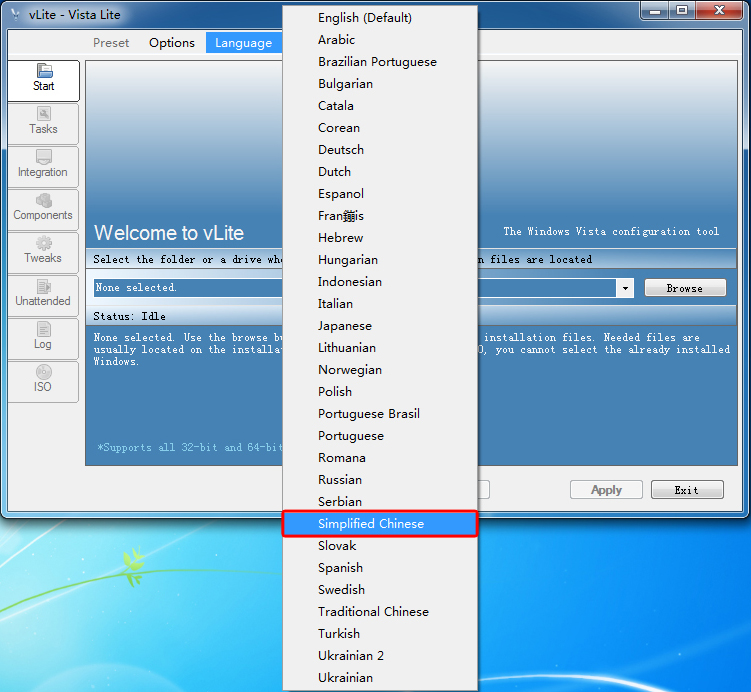751x692 pixels.
Task: Open the Options menu
Action: coord(171,43)
